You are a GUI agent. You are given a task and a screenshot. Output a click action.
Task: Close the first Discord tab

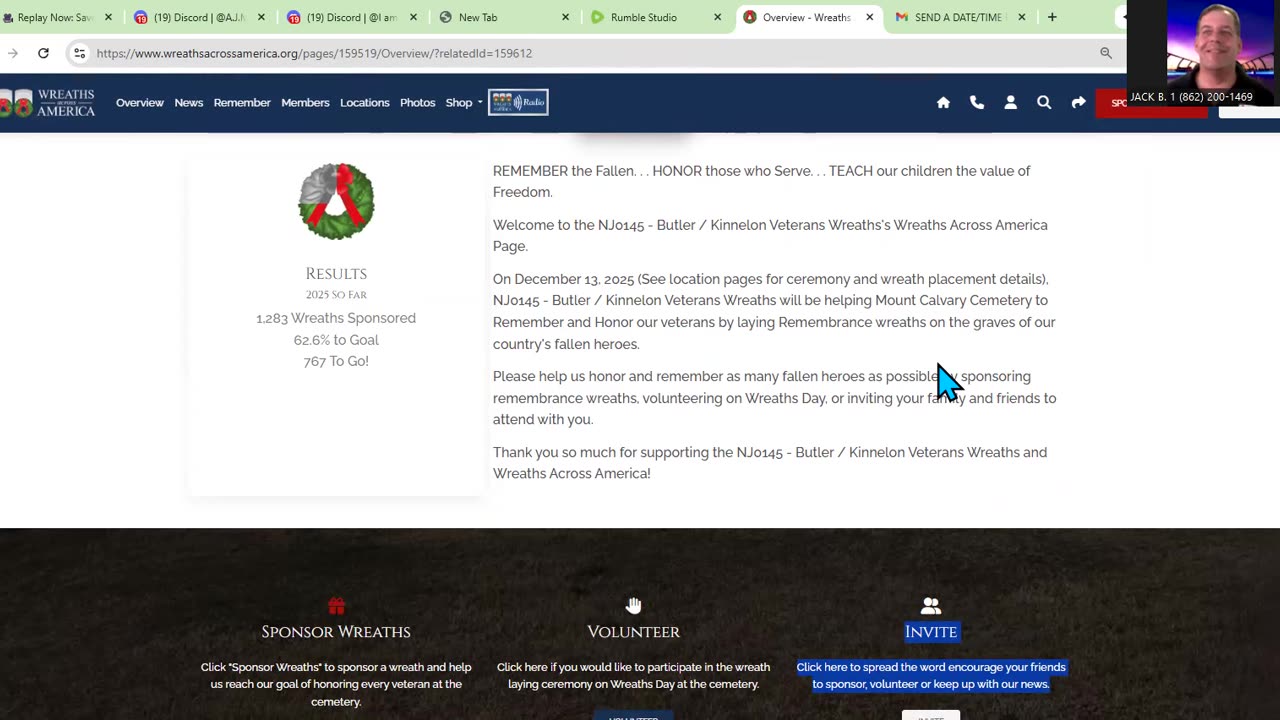[261, 17]
